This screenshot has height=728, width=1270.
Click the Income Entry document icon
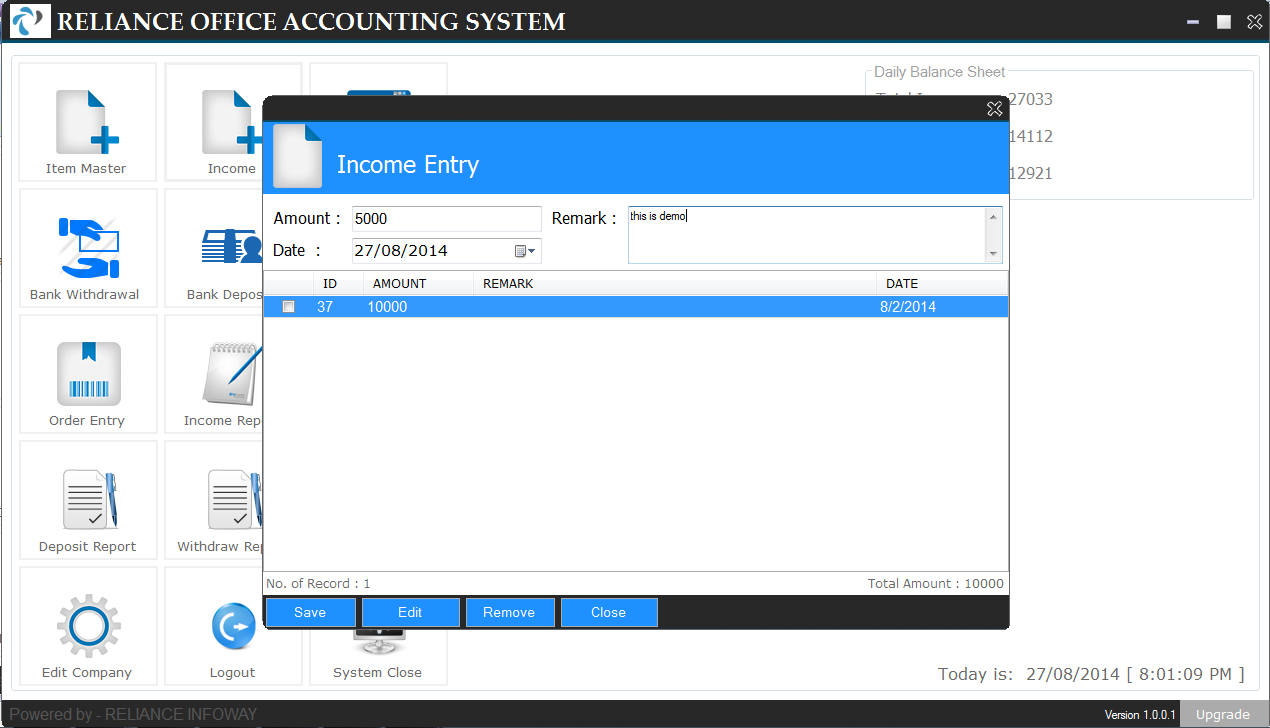tap(297, 156)
